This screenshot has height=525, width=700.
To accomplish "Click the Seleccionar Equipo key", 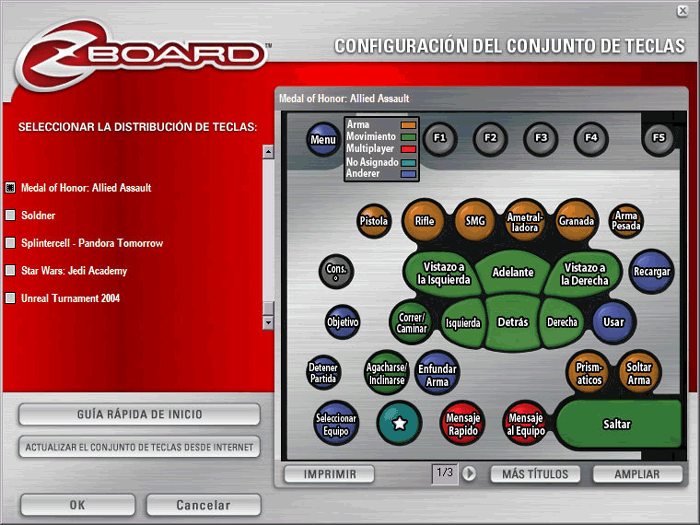I will point(336,424).
